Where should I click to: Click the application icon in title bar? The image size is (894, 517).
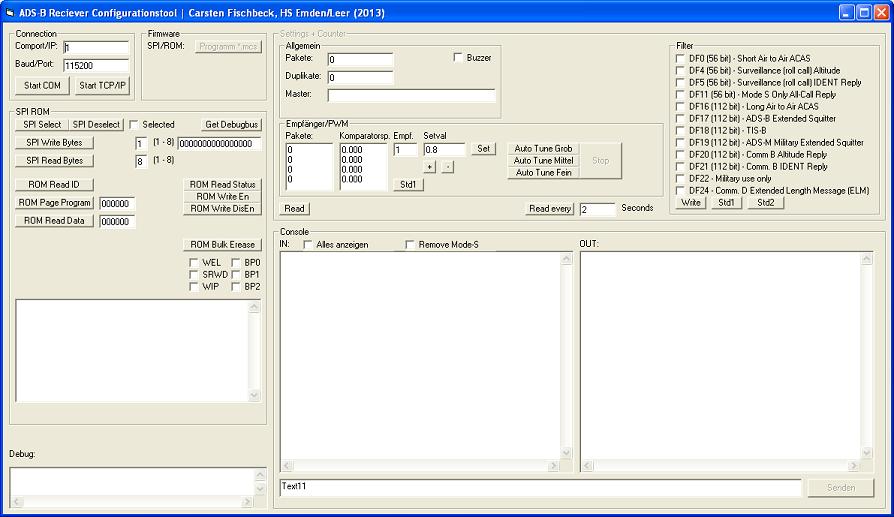(10, 13)
